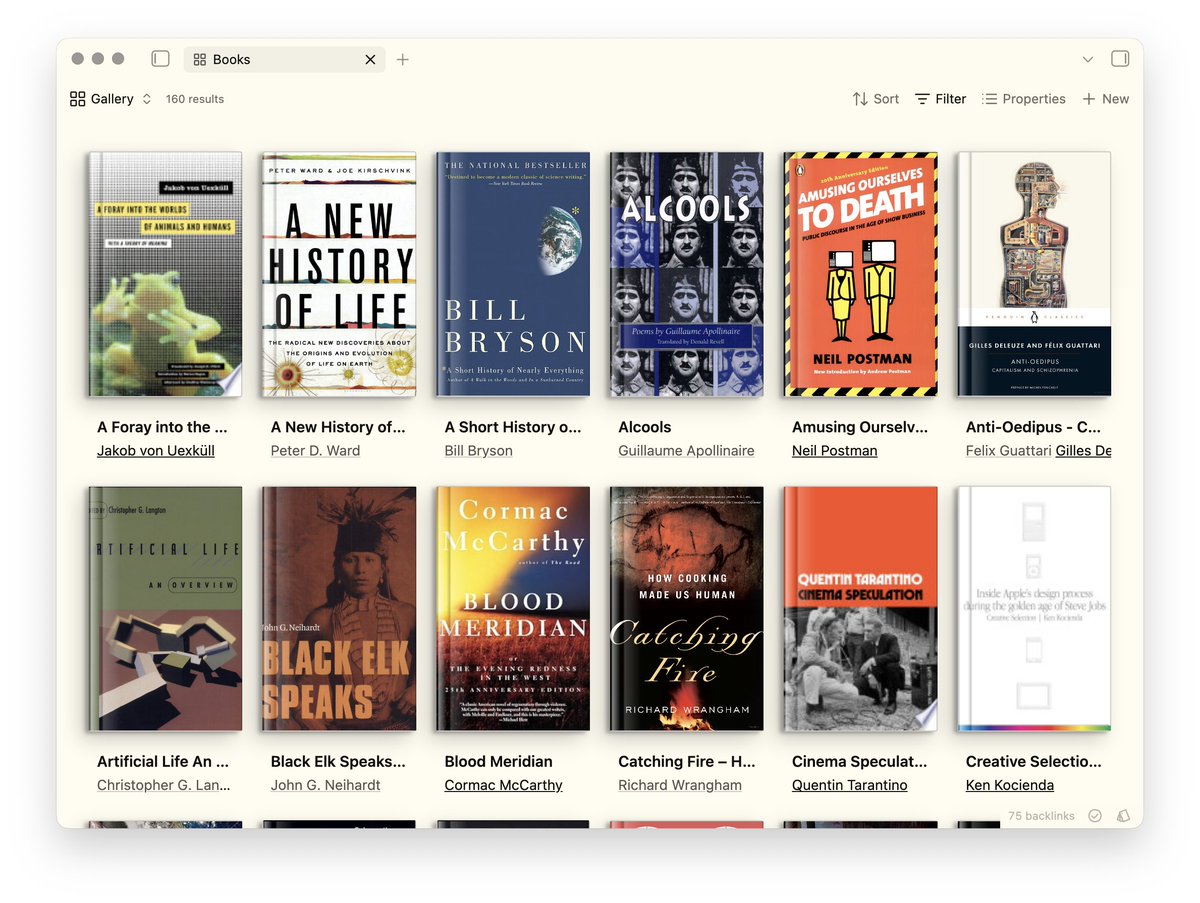1200x903 pixels.
Task: Follow the Jakob von Uexküll author link
Action: [x=156, y=451]
